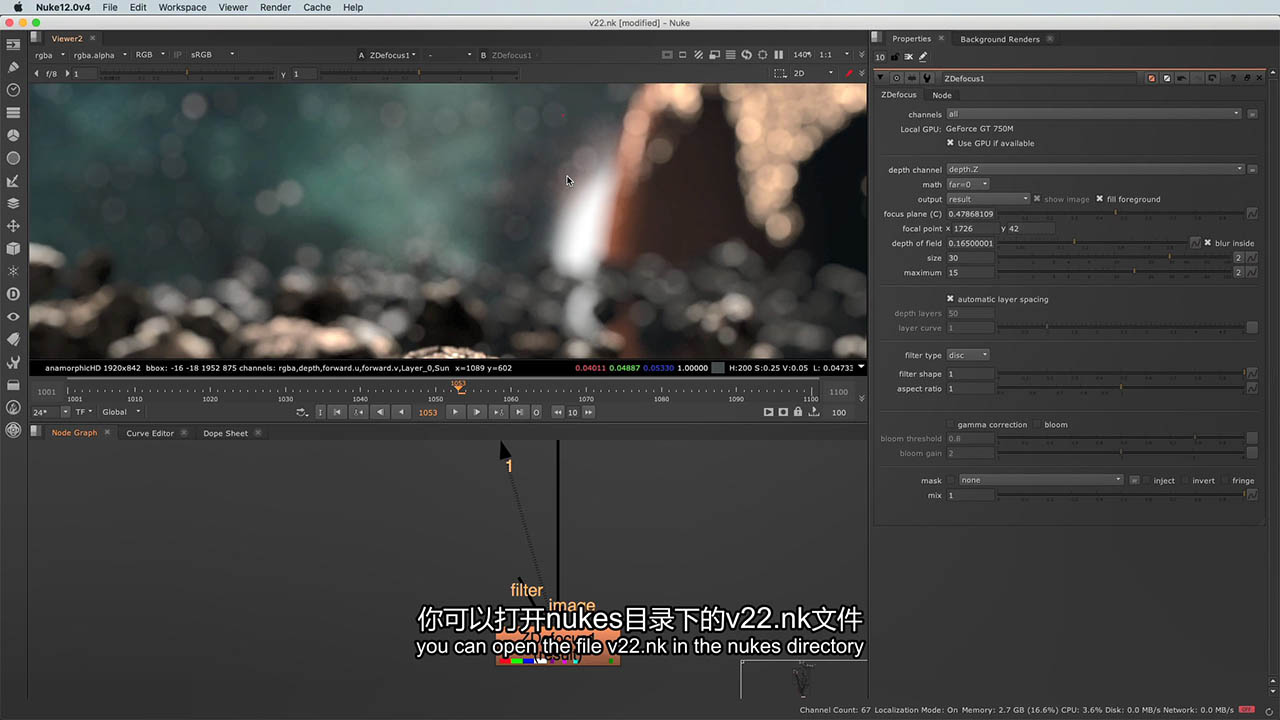Image resolution: width=1280 pixels, height=720 pixels.
Task: Click the pause viewer playback icon
Action: point(778,55)
